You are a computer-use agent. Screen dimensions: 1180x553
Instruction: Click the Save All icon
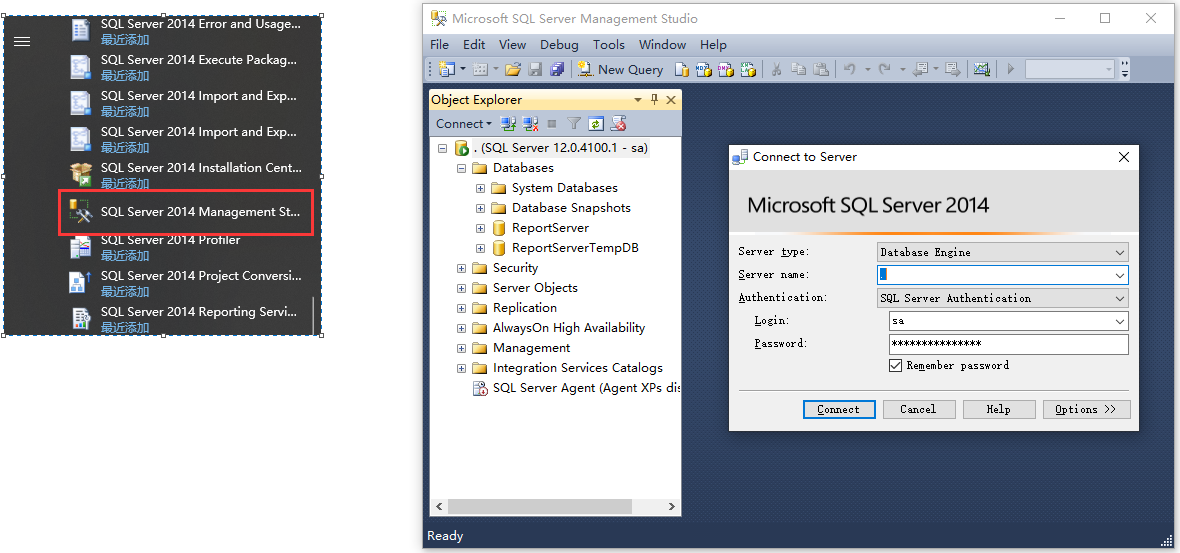click(557, 69)
